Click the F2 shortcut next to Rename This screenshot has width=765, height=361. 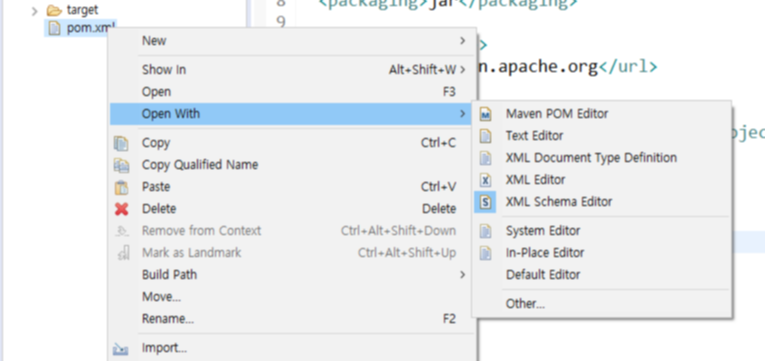tap(449, 319)
